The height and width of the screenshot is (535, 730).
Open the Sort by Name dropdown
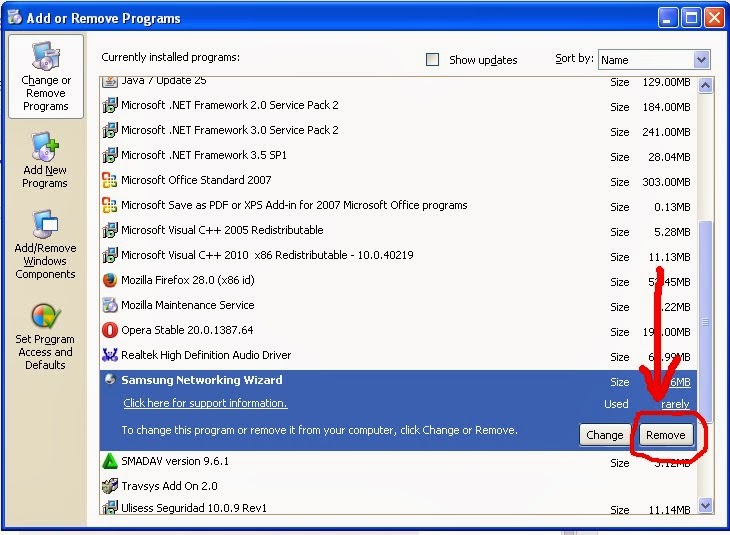pyautogui.click(x=701, y=60)
